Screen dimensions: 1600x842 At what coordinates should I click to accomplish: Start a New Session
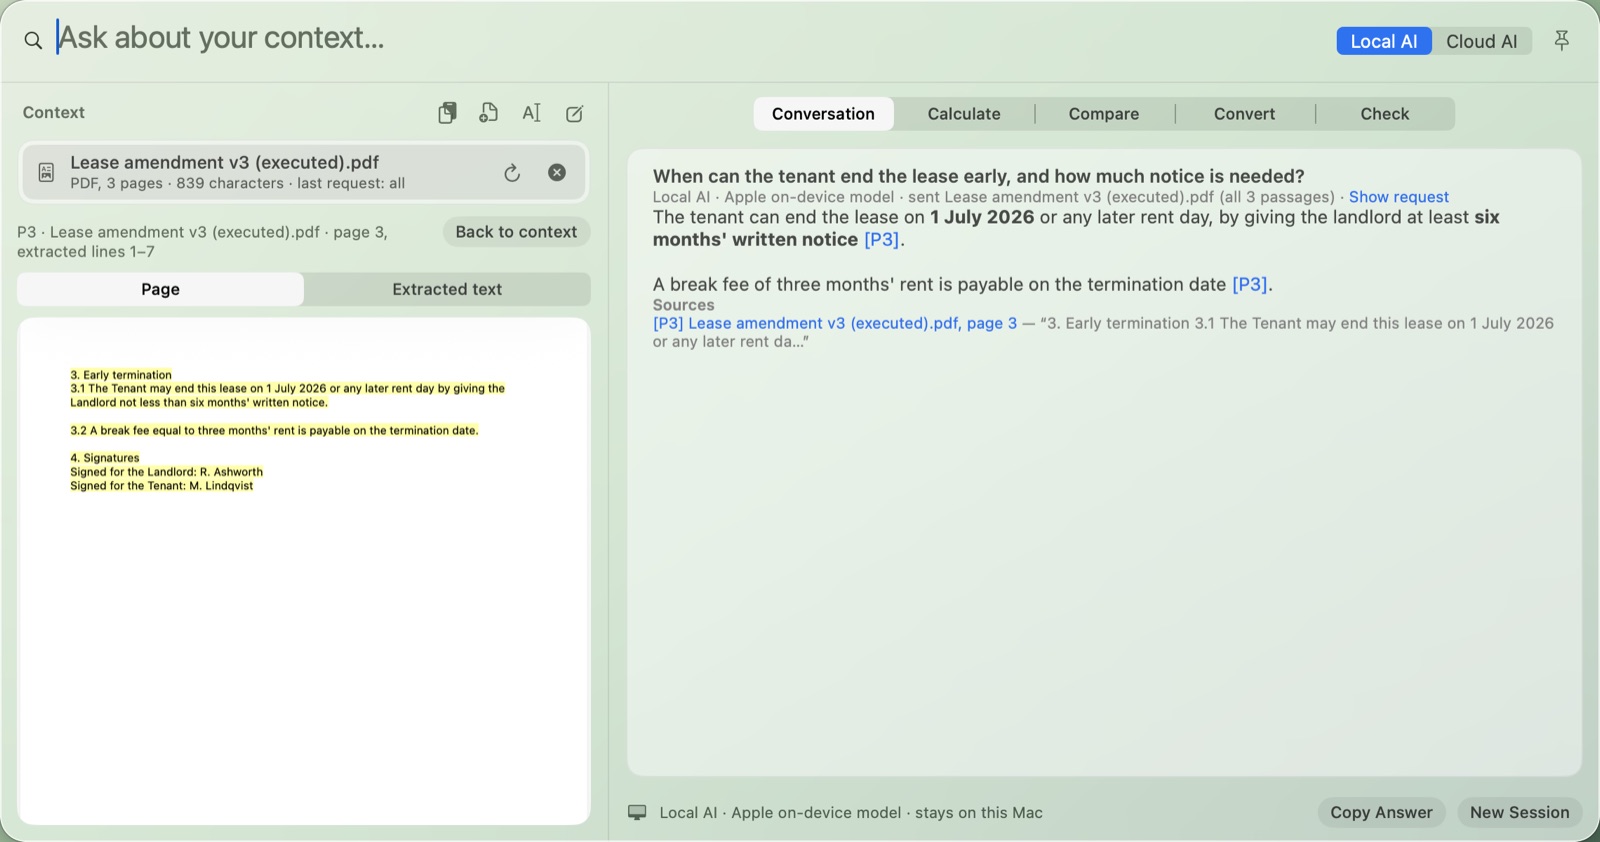1519,812
